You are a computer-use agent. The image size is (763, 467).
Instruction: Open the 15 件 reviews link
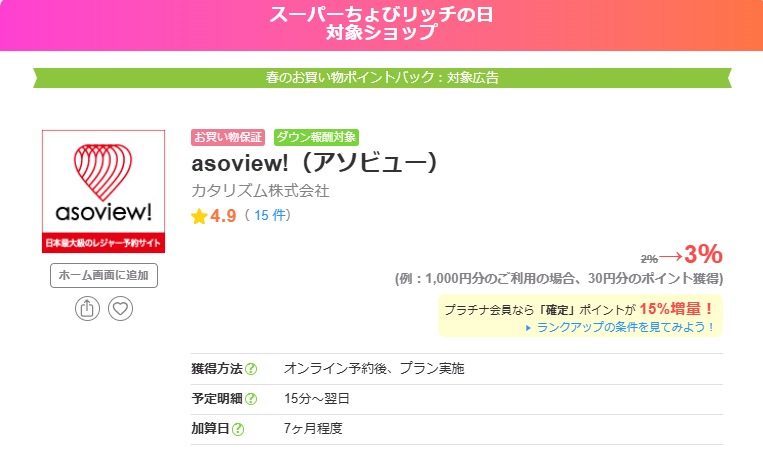(269, 216)
